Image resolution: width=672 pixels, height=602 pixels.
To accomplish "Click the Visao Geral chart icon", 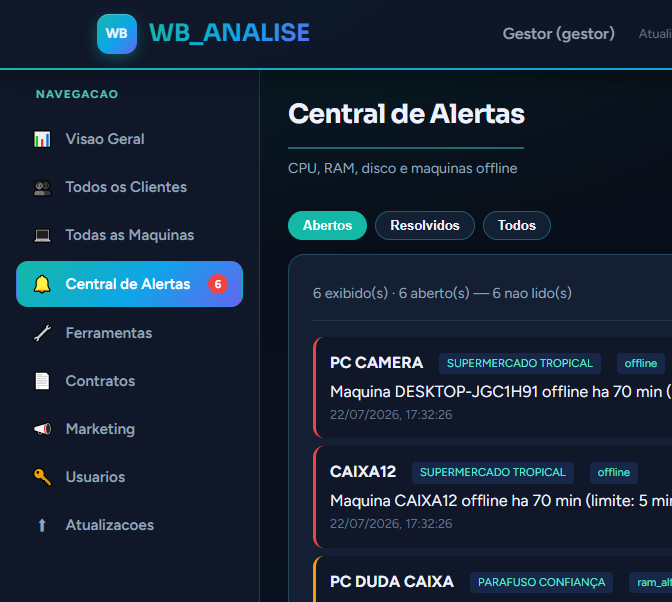I will [x=42, y=139].
